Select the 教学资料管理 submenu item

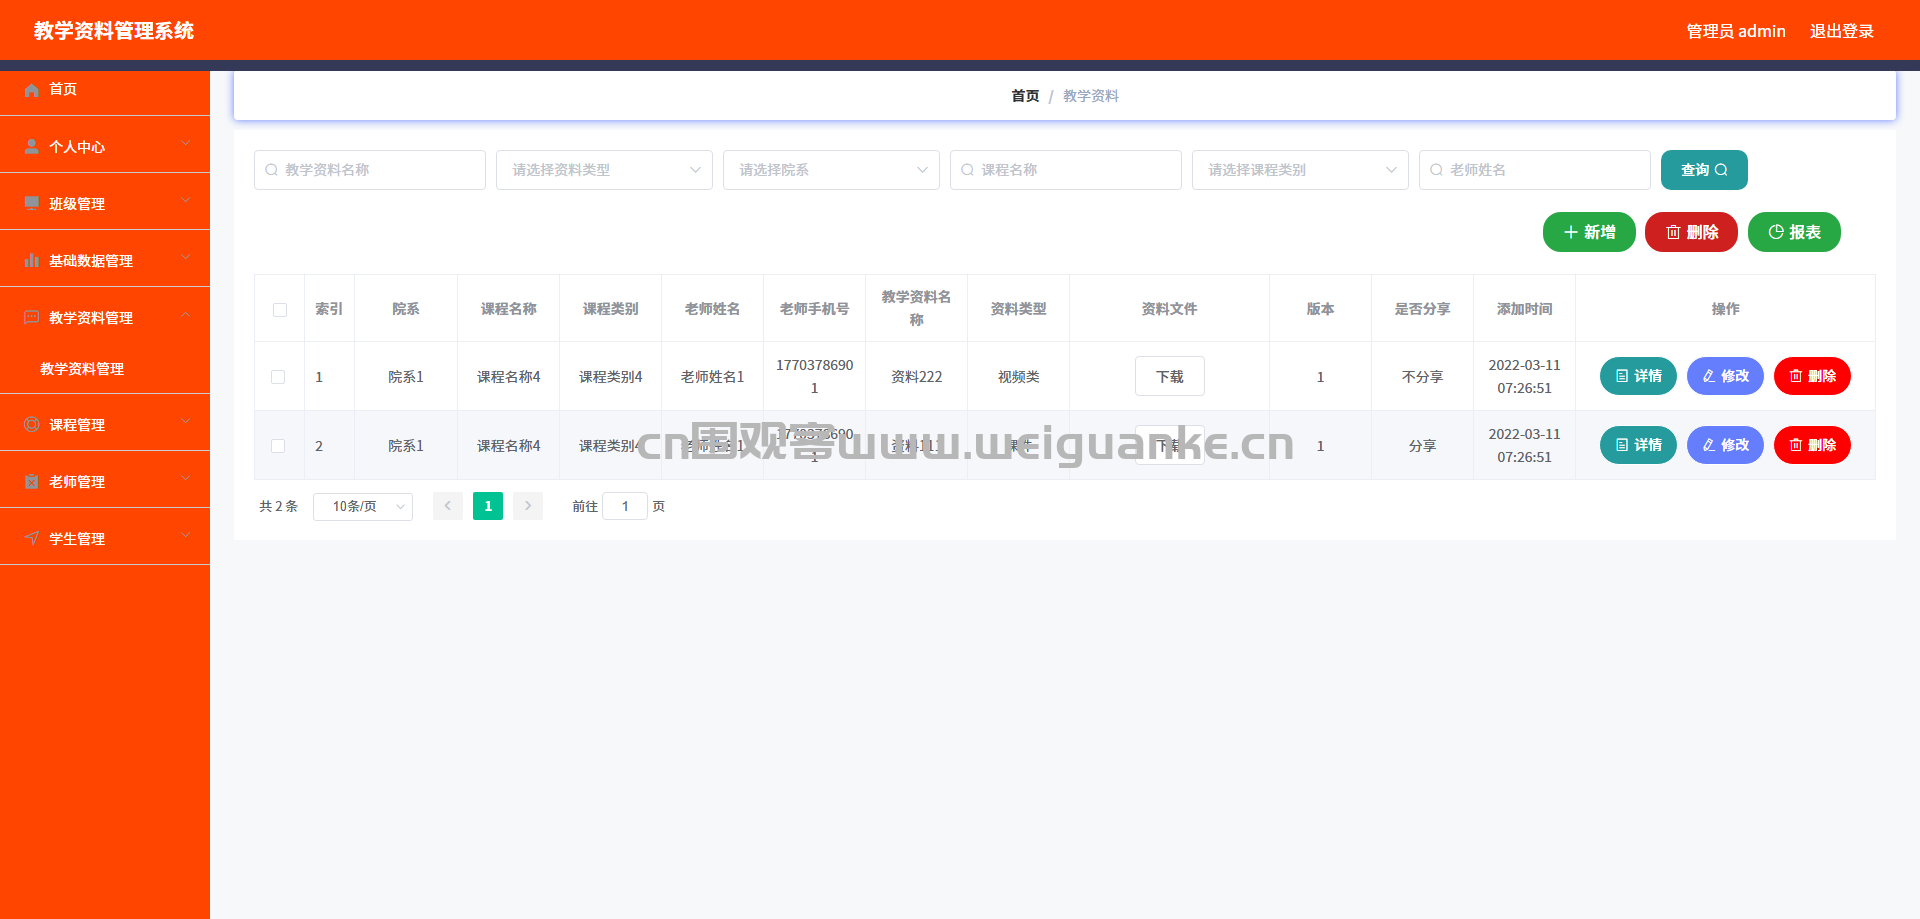(82, 369)
